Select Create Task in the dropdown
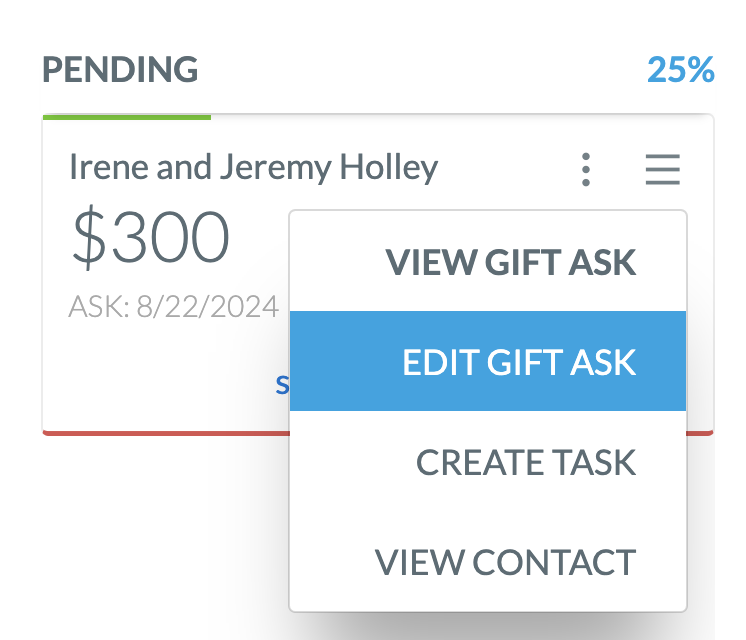The height and width of the screenshot is (640, 746). coord(525,462)
